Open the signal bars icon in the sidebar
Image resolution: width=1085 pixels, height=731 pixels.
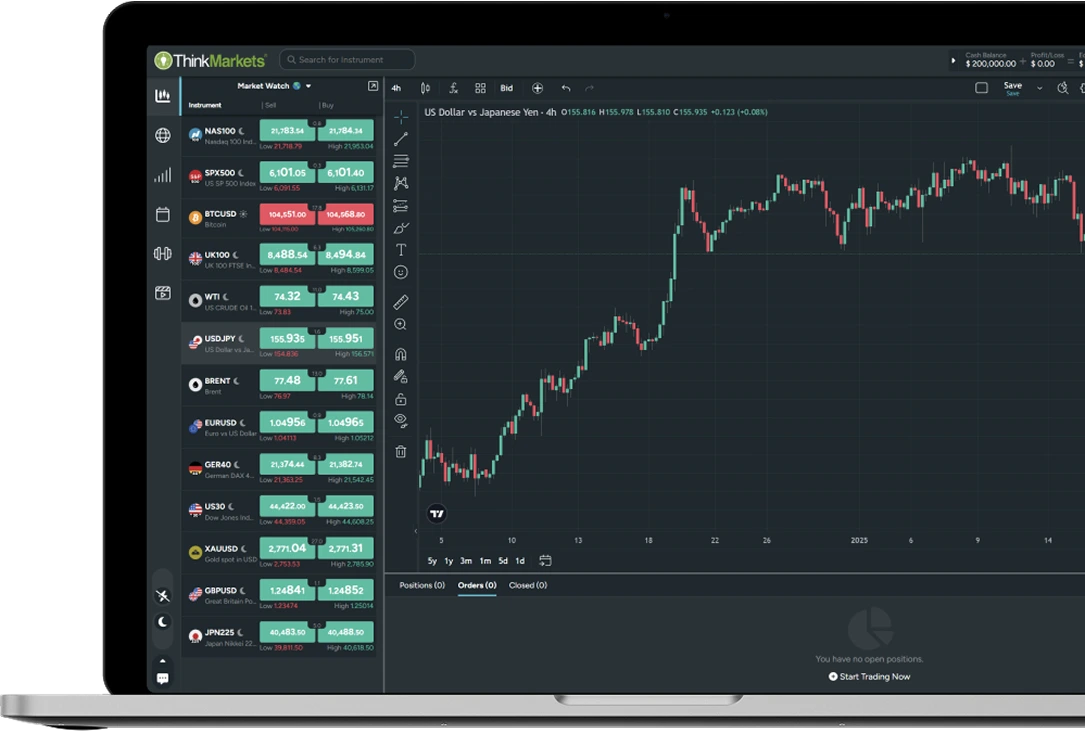click(x=163, y=175)
